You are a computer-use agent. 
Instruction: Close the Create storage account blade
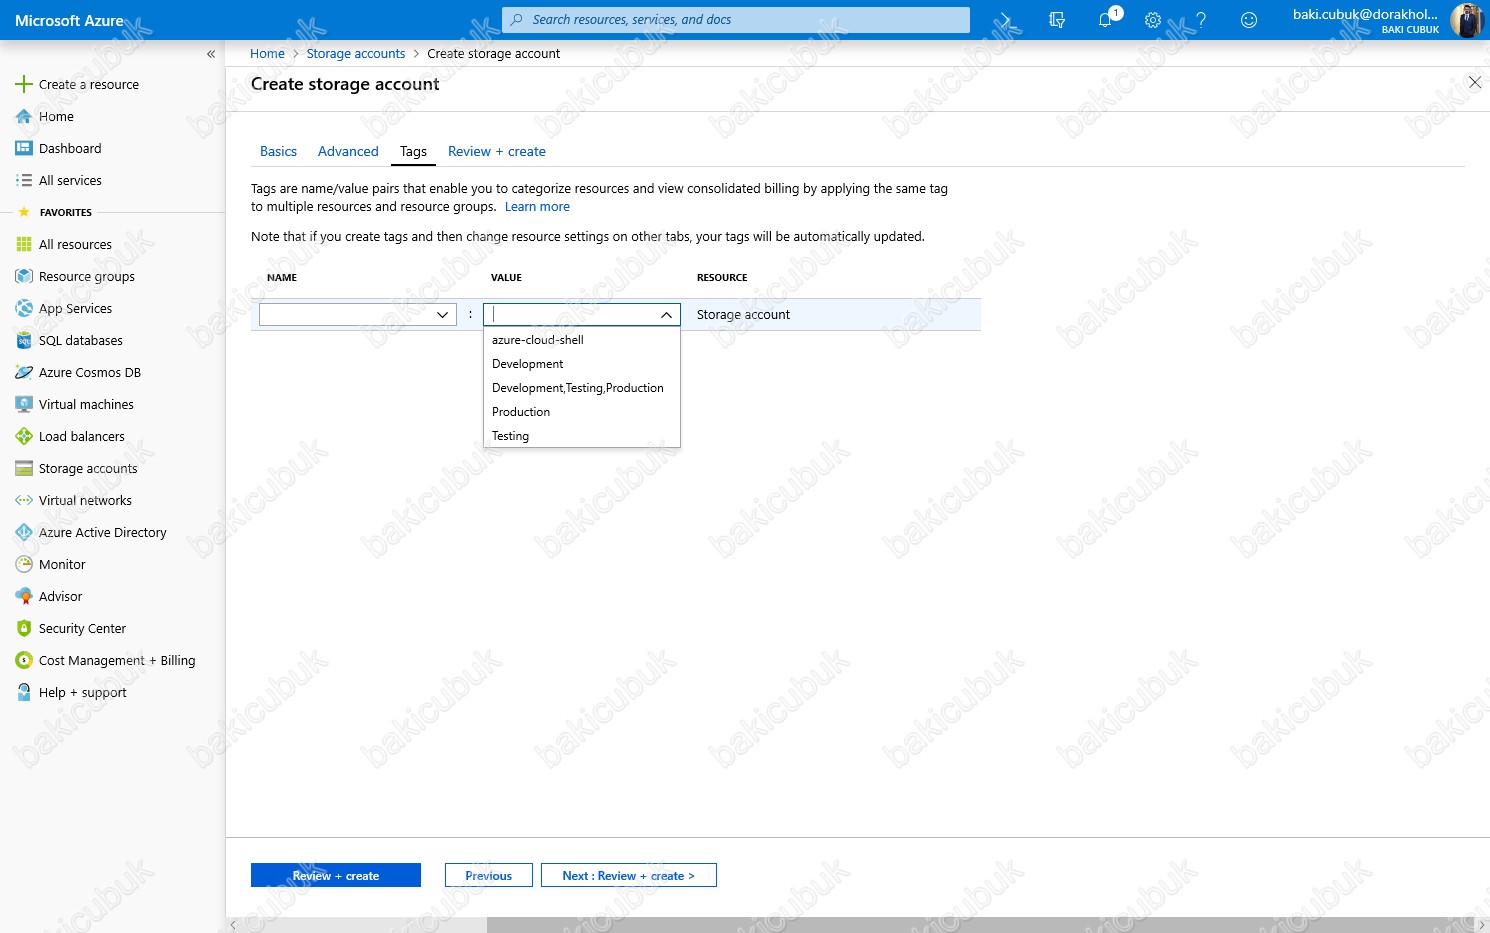pyautogui.click(x=1475, y=83)
